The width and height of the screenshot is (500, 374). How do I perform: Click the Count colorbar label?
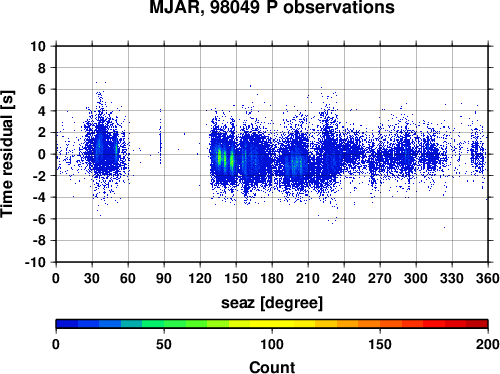coord(272,367)
